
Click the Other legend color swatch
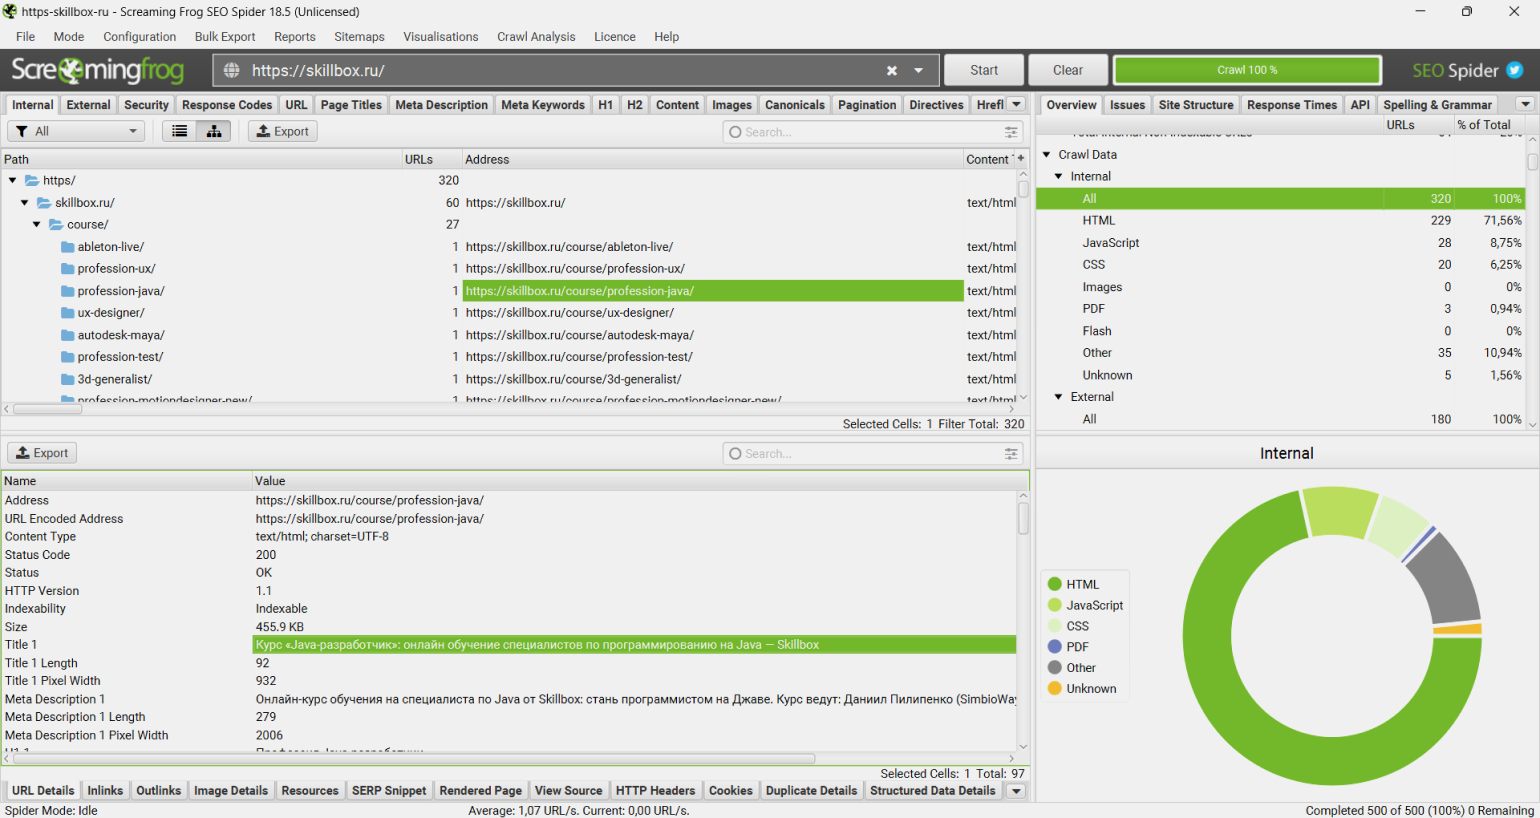pyautogui.click(x=1054, y=668)
